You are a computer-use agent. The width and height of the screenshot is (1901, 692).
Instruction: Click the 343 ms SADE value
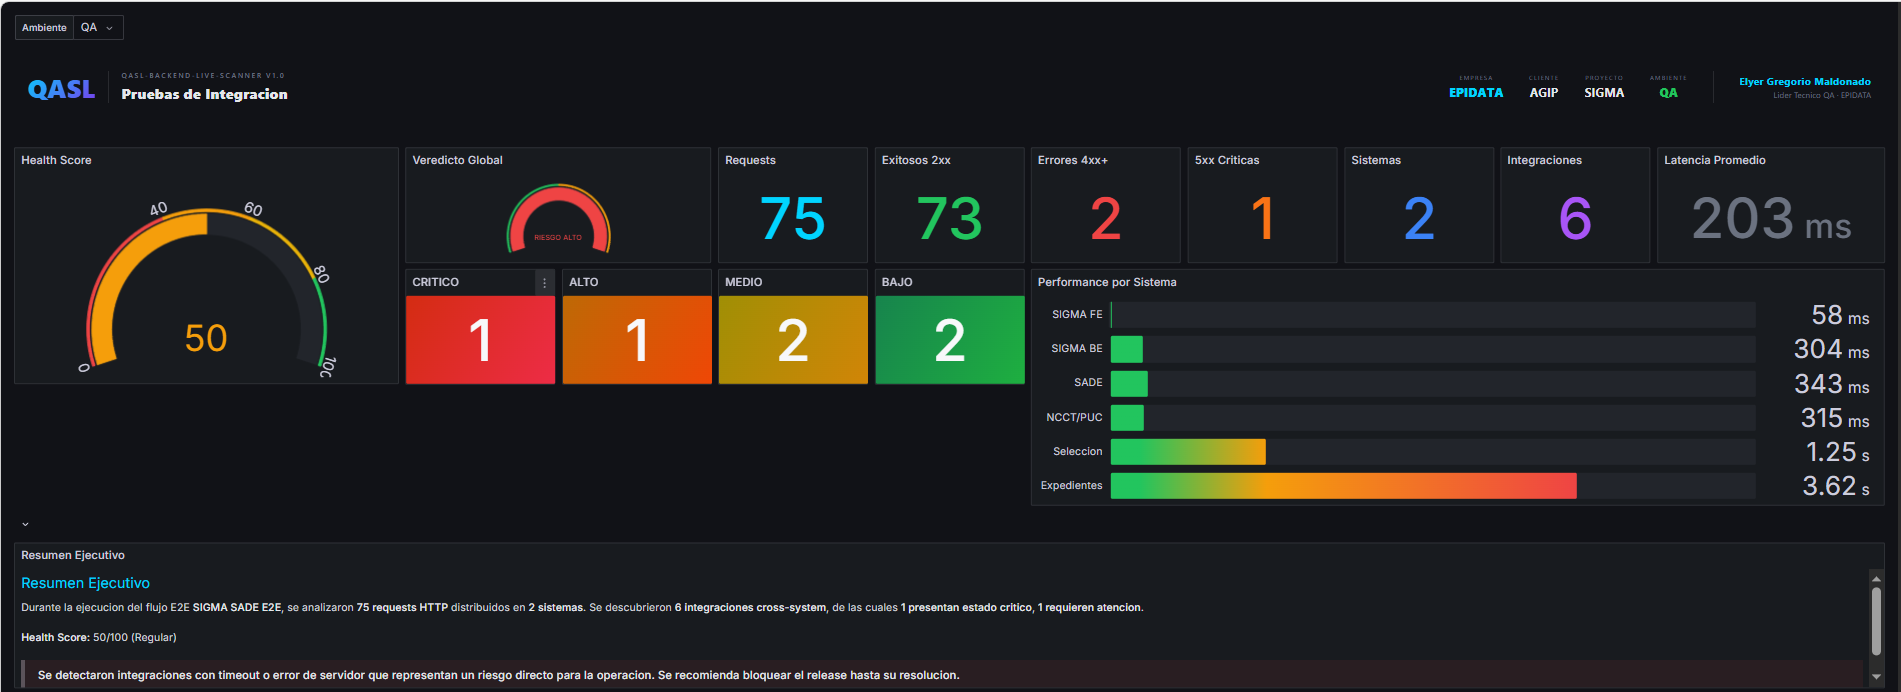[x=1832, y=384]
